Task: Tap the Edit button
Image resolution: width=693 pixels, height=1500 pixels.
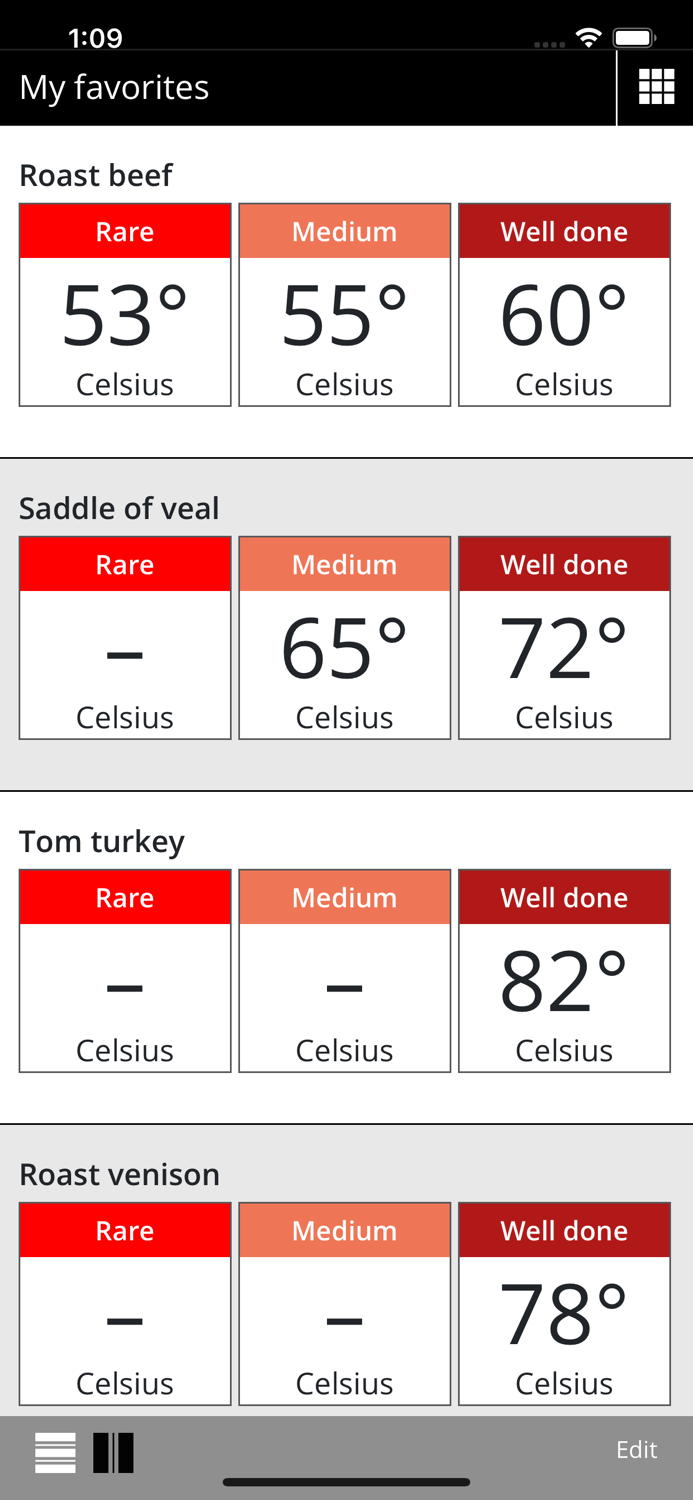Action: click(x=636, y=1449)
